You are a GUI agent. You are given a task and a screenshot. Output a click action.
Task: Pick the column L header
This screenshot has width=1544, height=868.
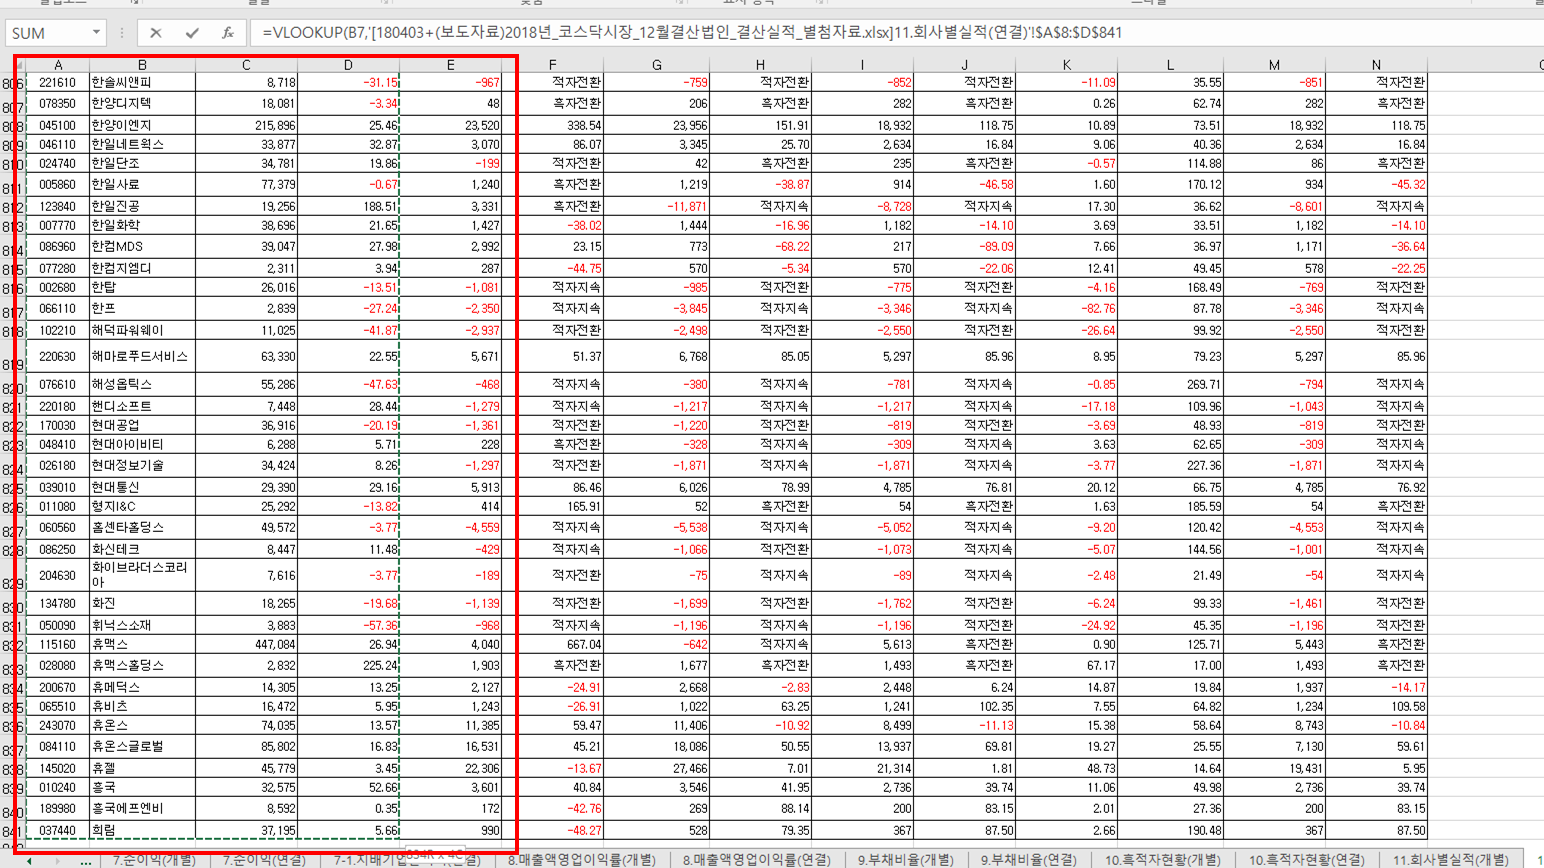tap(1170, 65)
